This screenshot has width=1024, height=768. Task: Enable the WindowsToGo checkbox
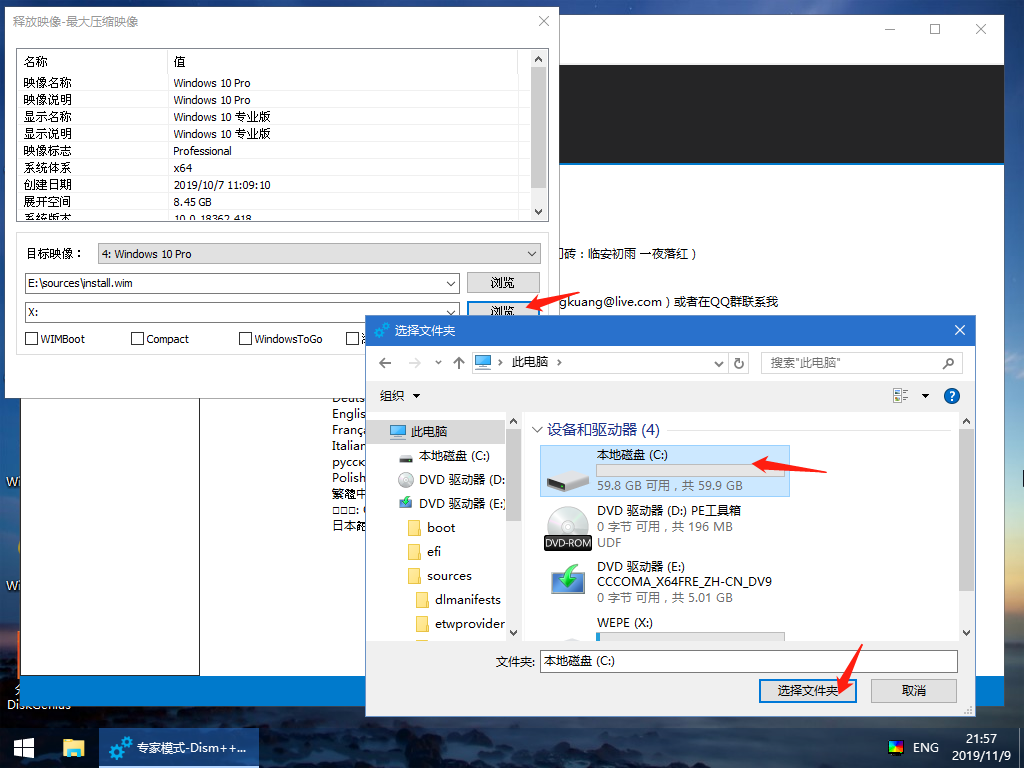coord(245,339)
